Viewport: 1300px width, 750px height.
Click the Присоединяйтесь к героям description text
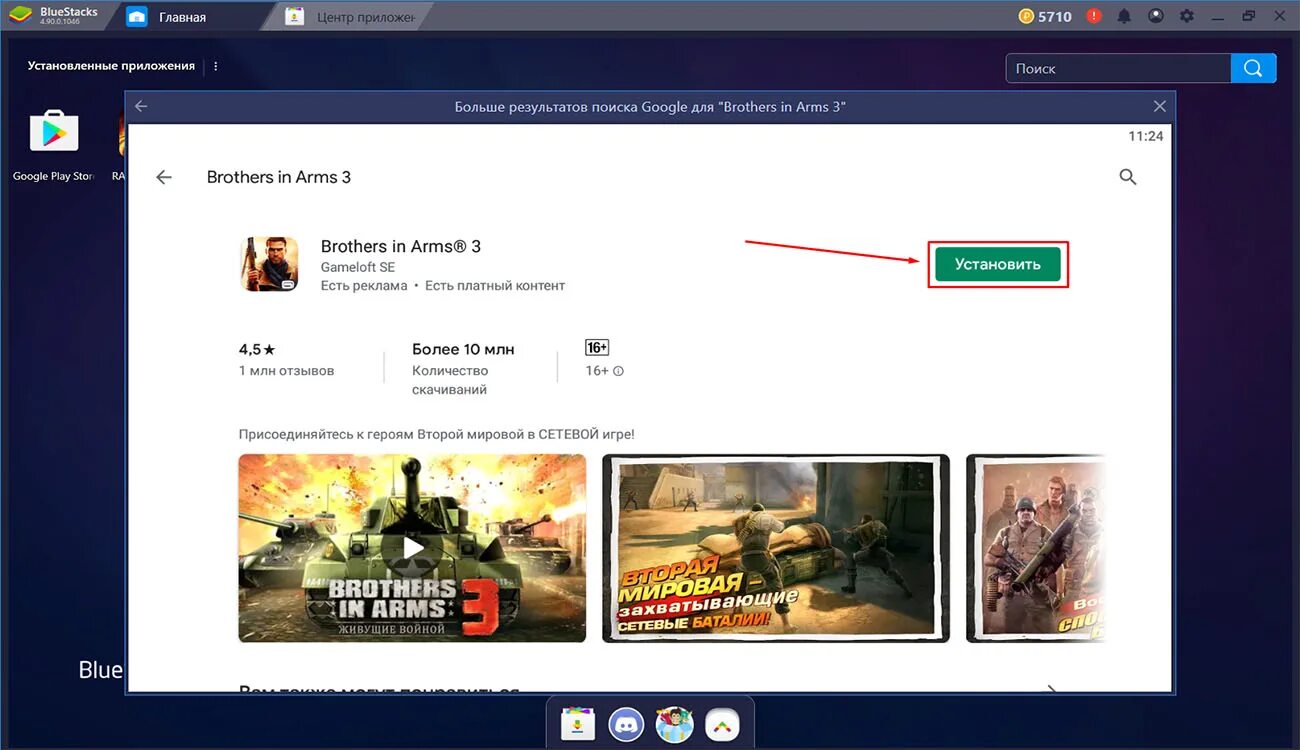coord(437,434)
